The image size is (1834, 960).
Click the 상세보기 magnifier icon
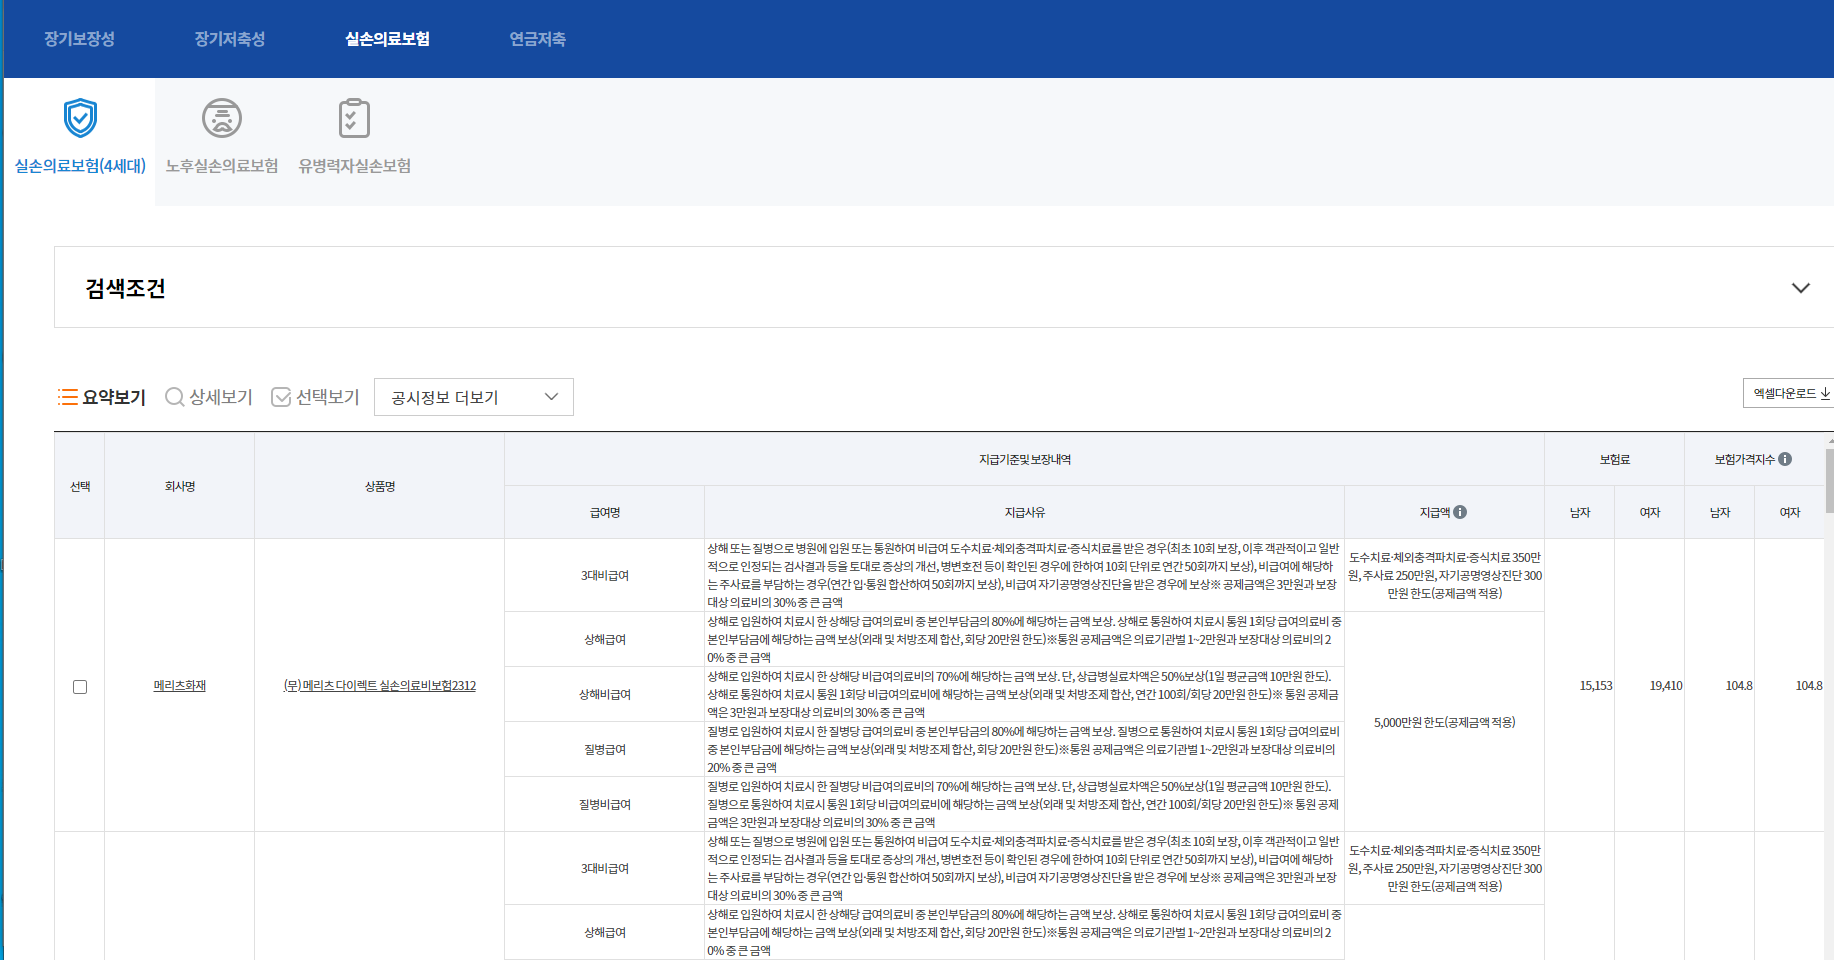174,397
